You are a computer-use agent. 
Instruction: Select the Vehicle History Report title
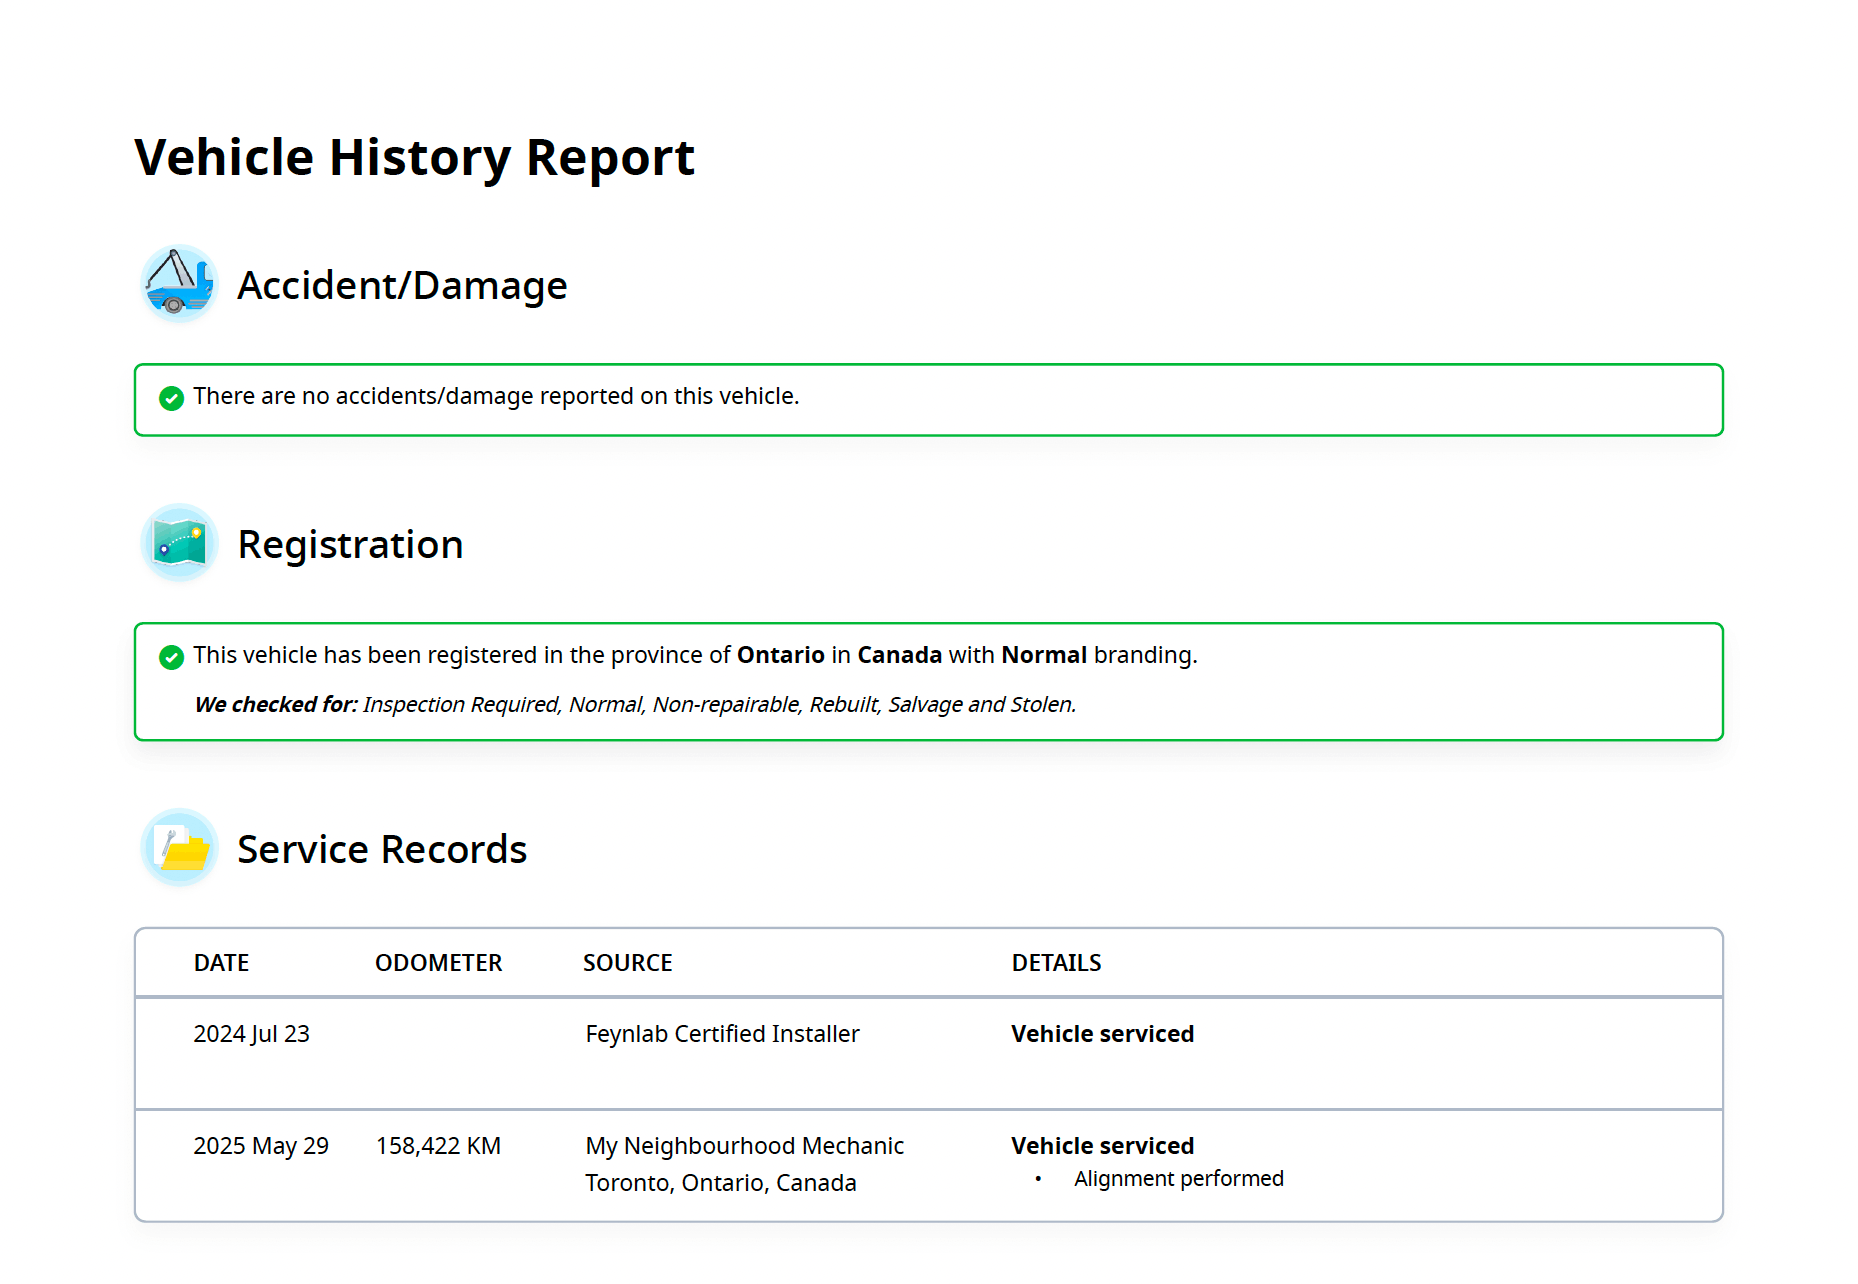point(414,158)
